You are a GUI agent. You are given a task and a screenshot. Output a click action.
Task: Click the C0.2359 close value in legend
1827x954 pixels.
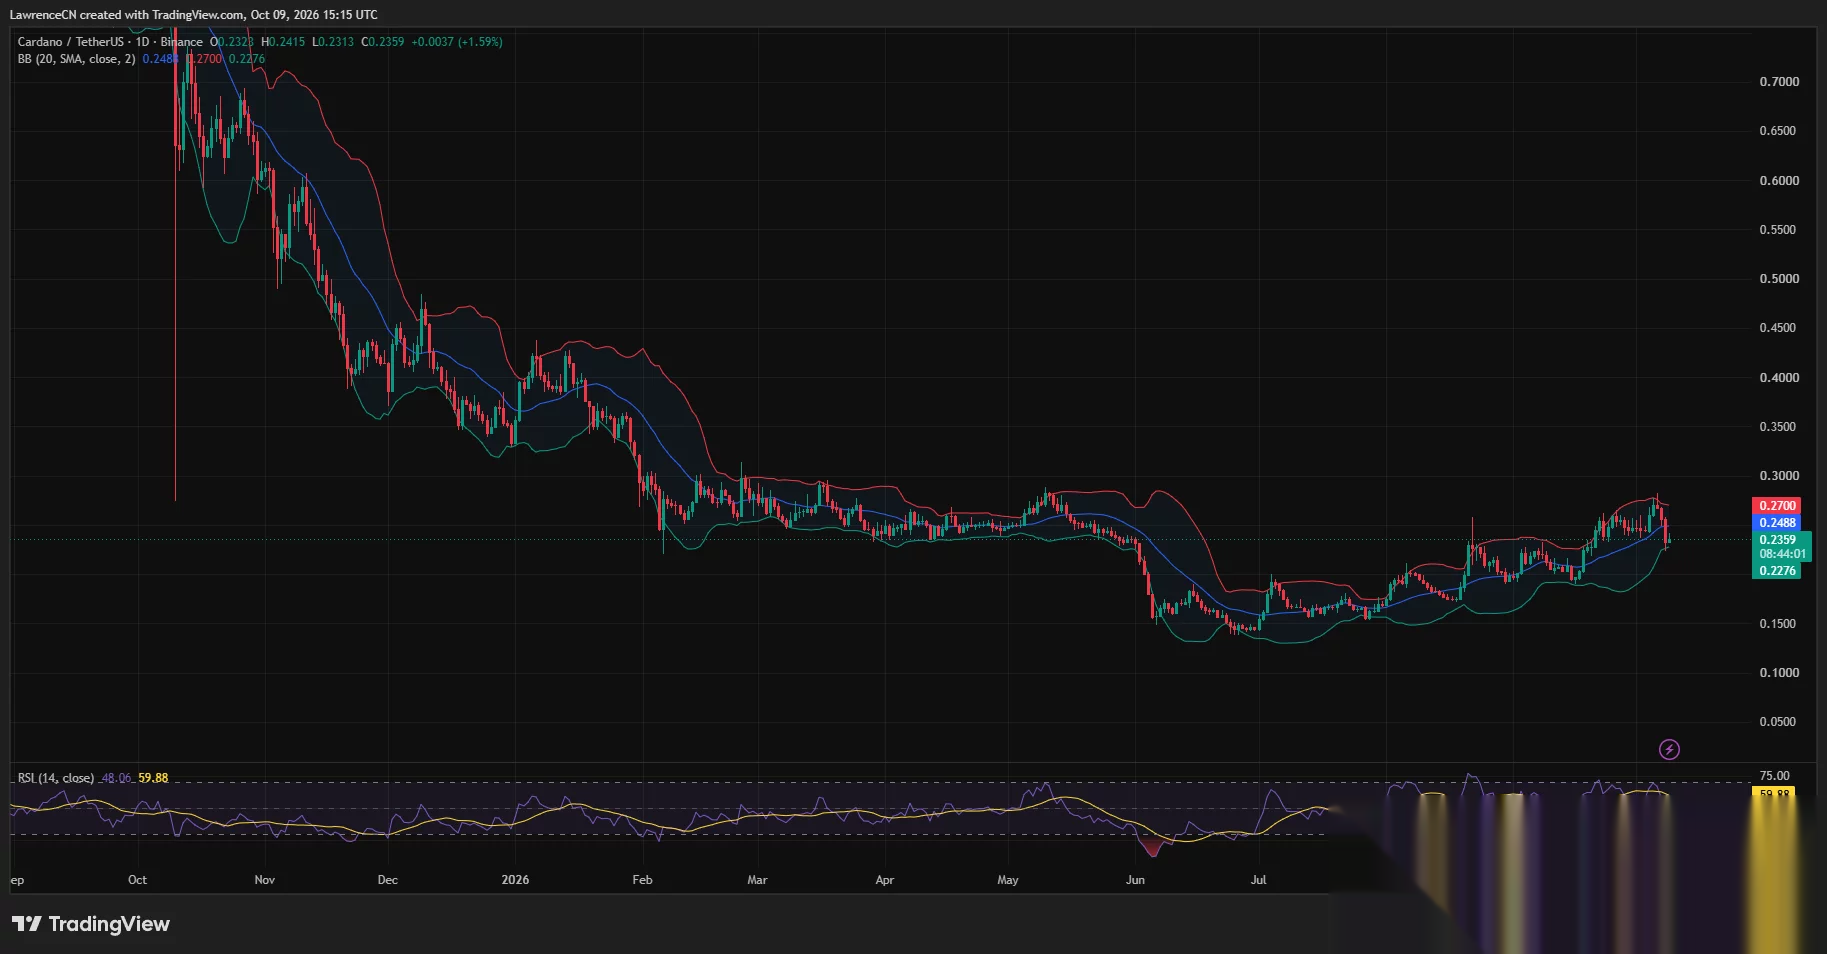pyautogui.click(x=383, y=42)
